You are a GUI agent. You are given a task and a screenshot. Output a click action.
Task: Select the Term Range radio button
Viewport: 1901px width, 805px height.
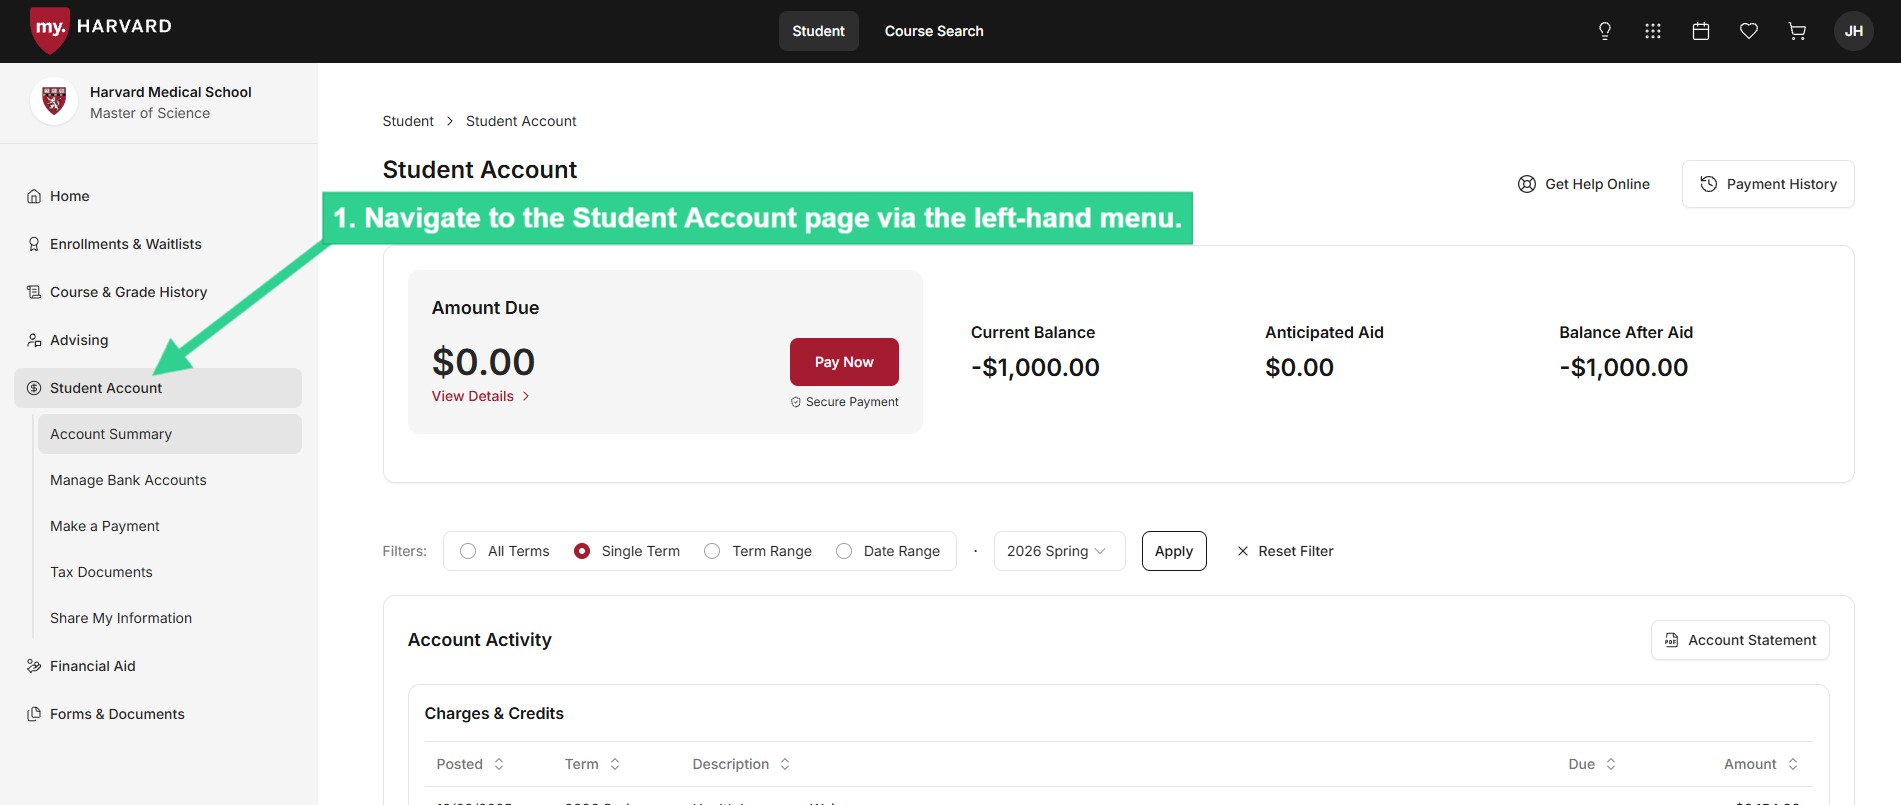coord(712,551)
